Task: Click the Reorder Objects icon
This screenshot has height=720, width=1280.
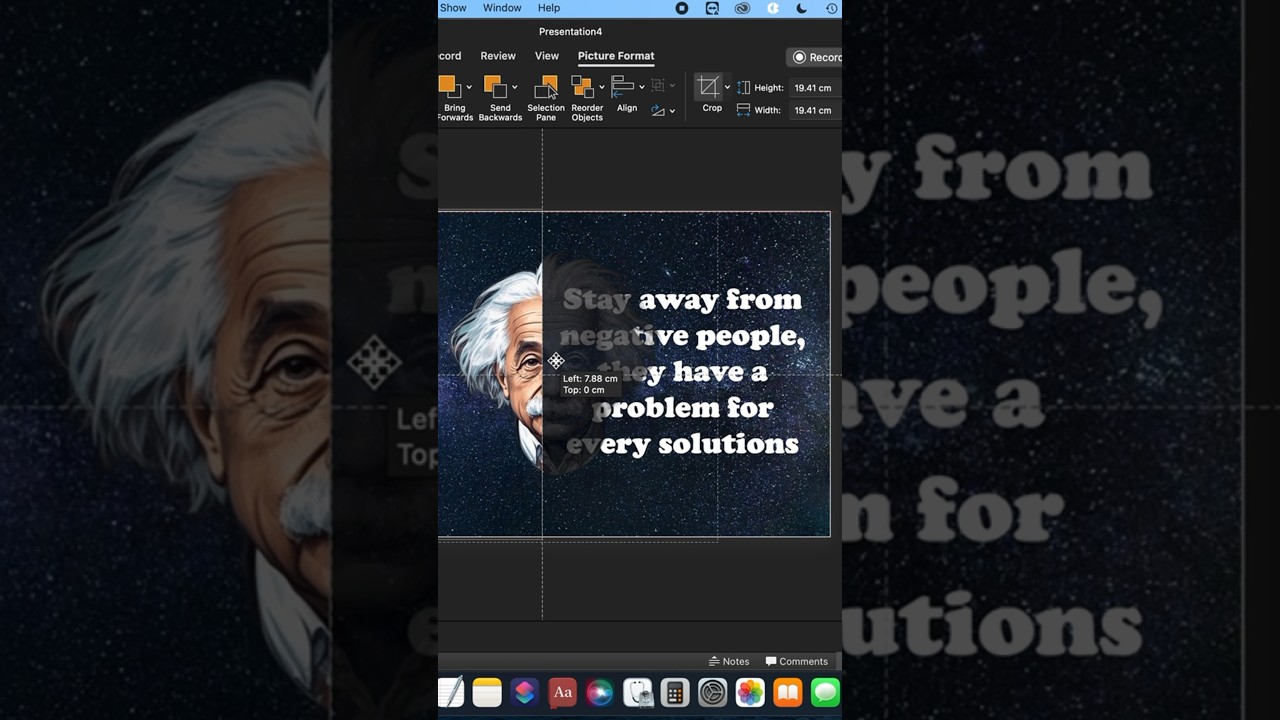Action: point(582,87)
